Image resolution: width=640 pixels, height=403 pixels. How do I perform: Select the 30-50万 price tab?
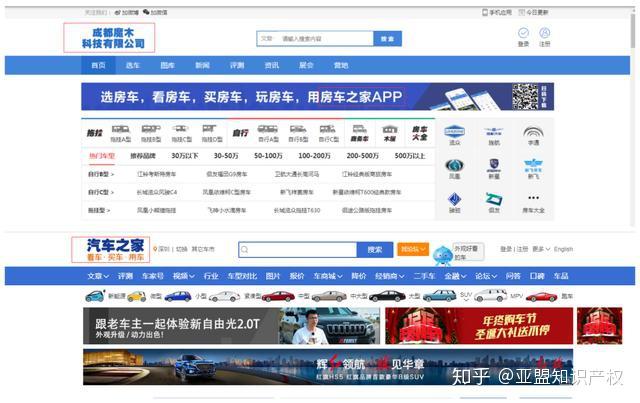226,156
